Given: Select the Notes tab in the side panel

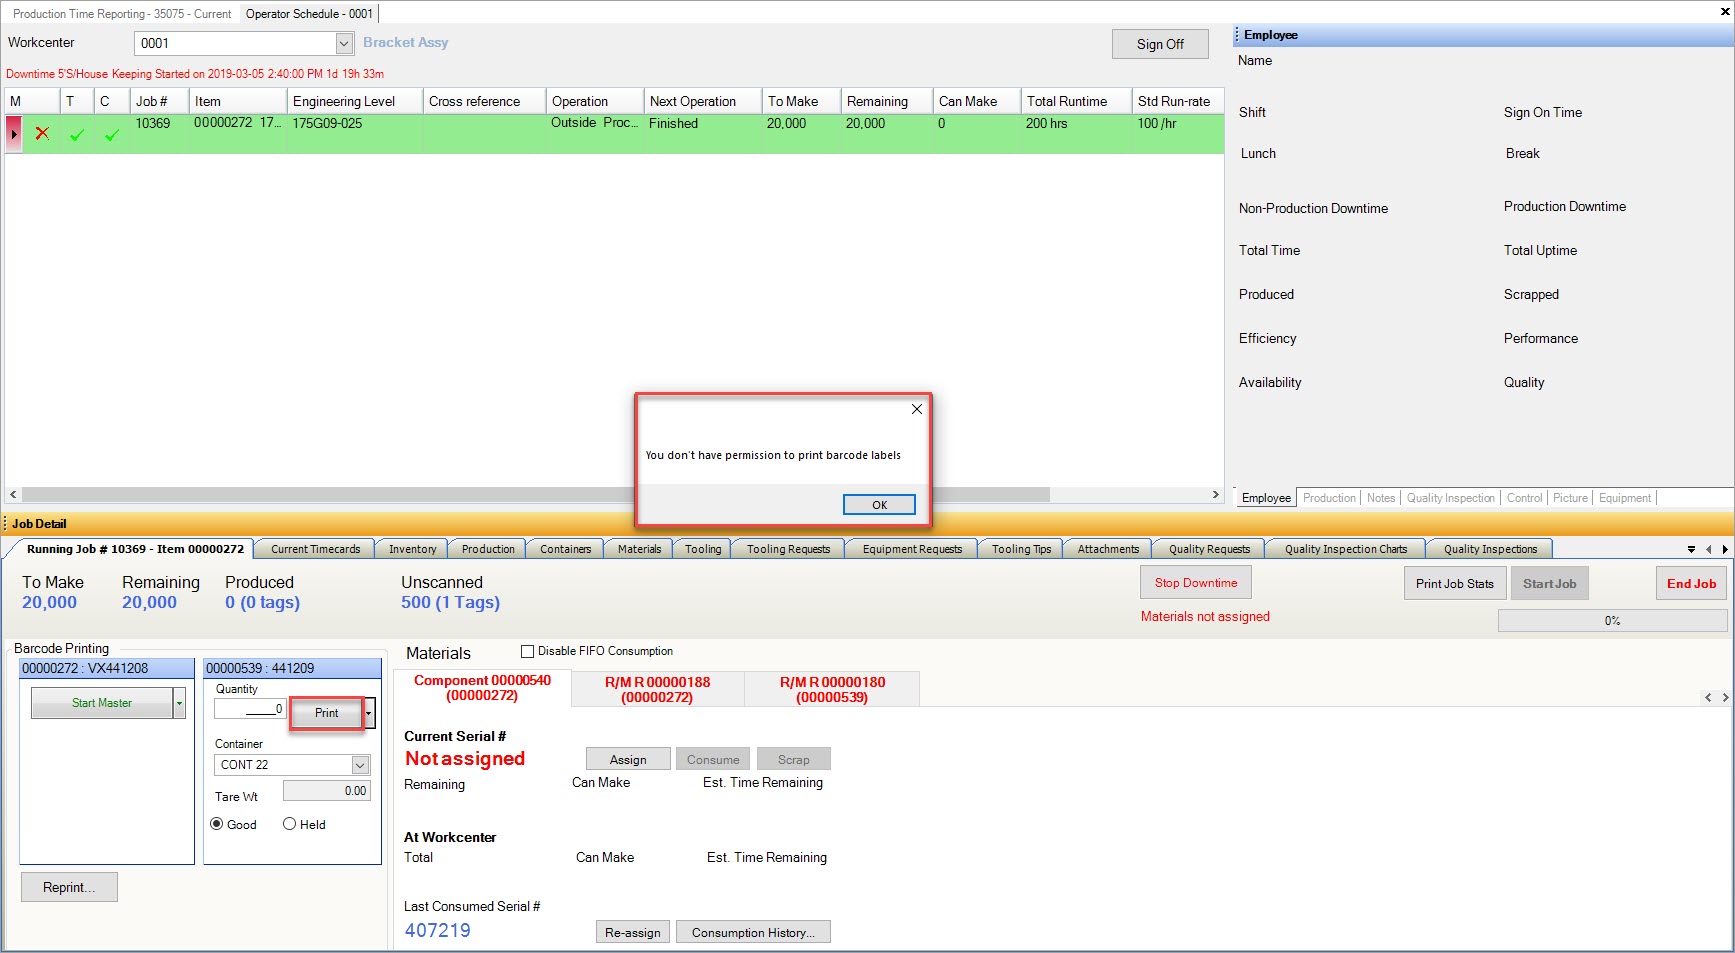Looking at the screenshot, I should [x=1380, y=498].
